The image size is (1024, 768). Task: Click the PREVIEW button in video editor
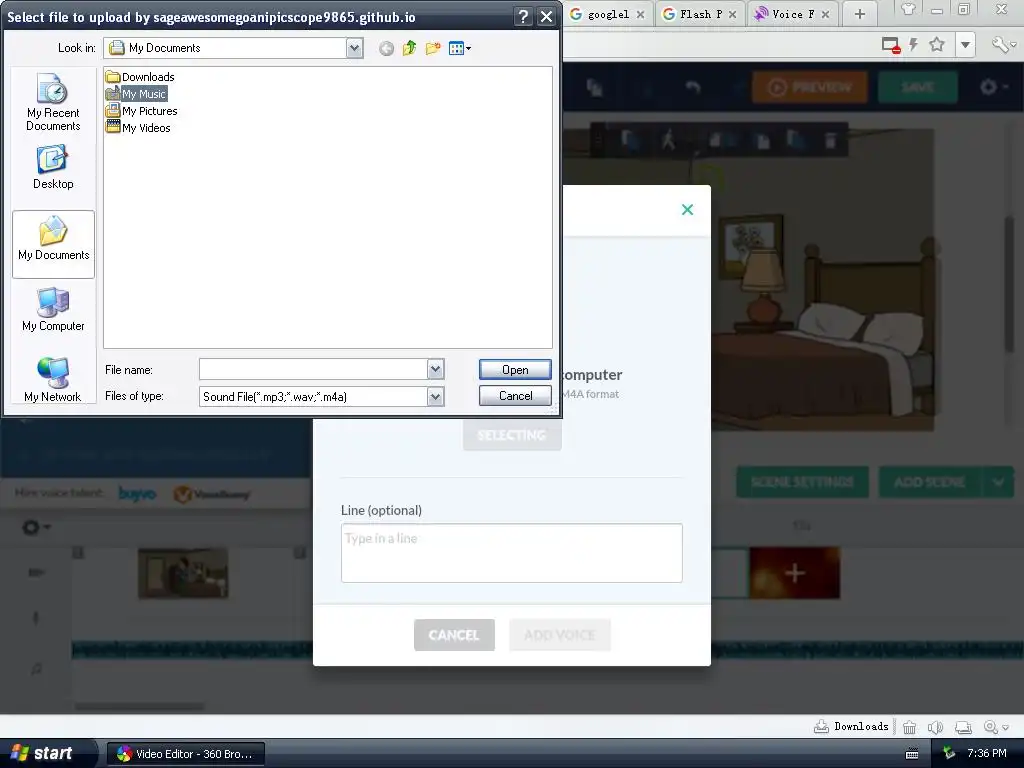(810, 87)
